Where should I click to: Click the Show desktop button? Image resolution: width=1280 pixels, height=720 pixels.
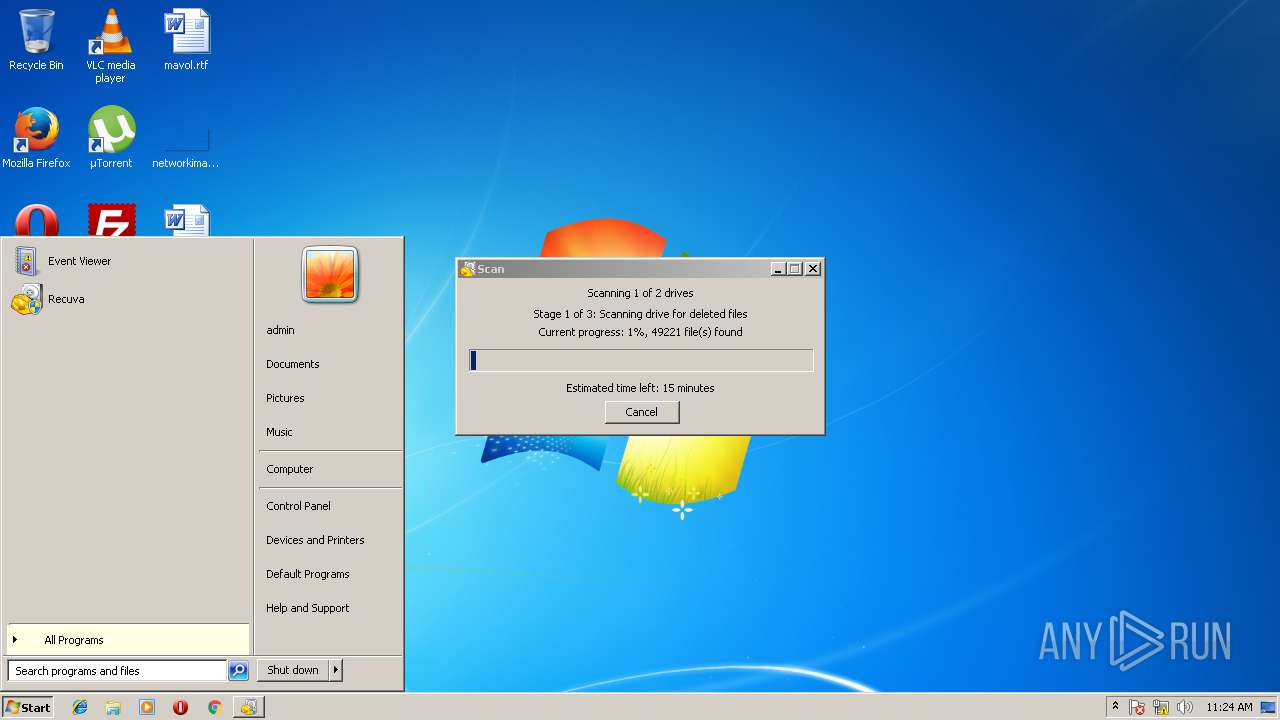[x=1269, y=707]
